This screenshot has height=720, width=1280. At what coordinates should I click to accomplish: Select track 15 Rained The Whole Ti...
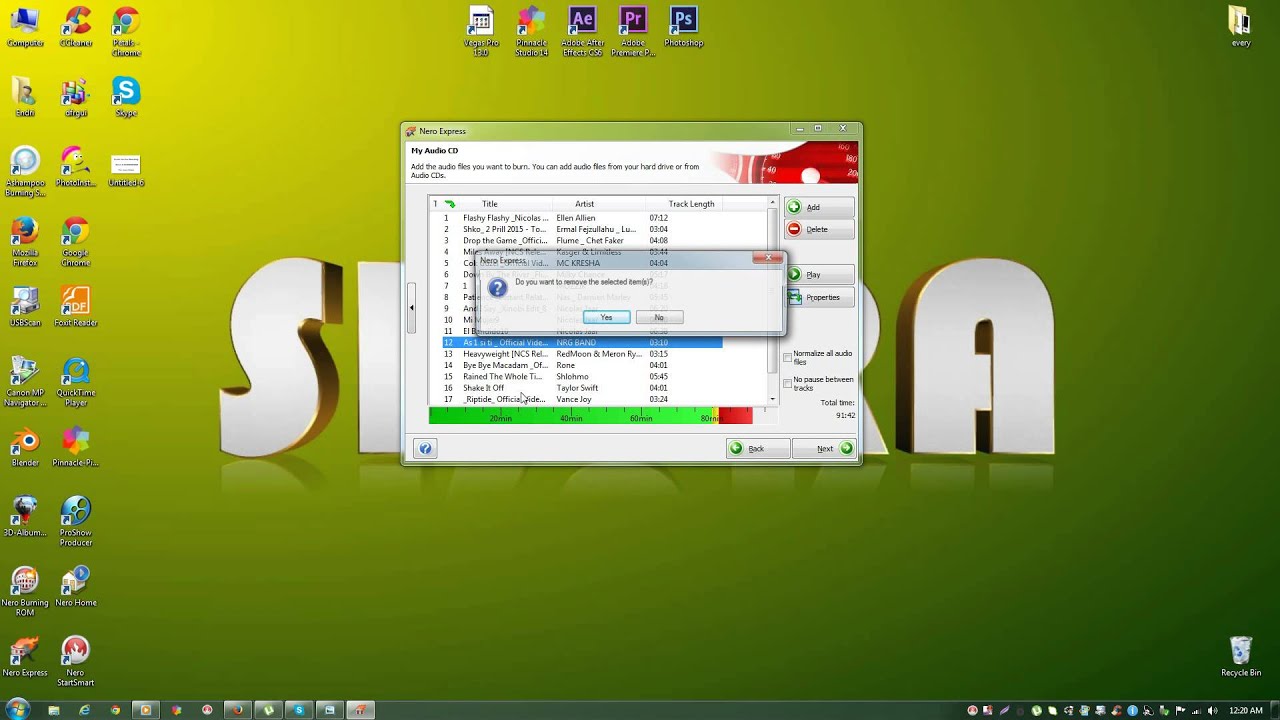pyautogui.click(x=582, y=376)
